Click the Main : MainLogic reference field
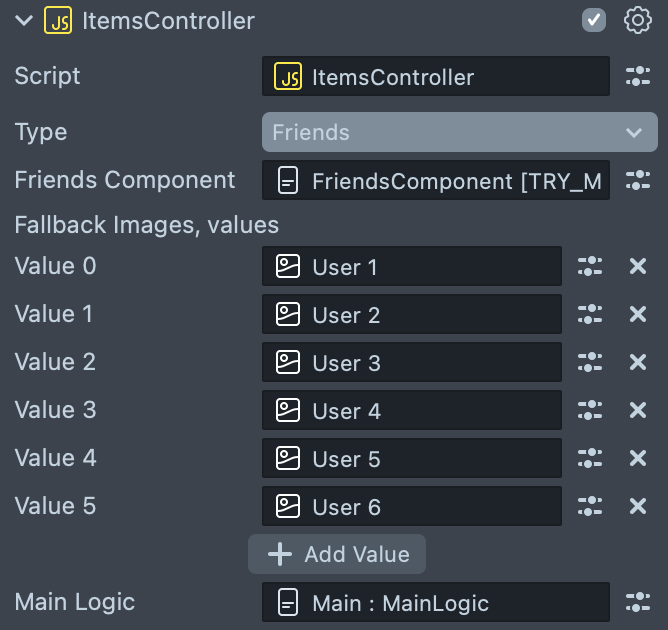The image size is (668, 630). click(435, 602)
